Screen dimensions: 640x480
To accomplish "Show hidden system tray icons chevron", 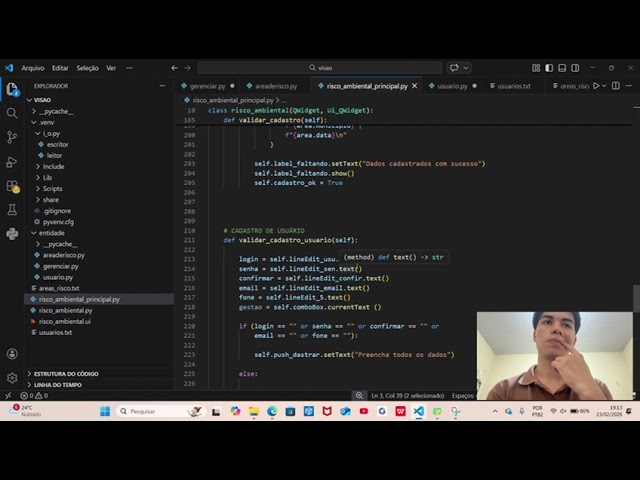I will tap(495, 411).
